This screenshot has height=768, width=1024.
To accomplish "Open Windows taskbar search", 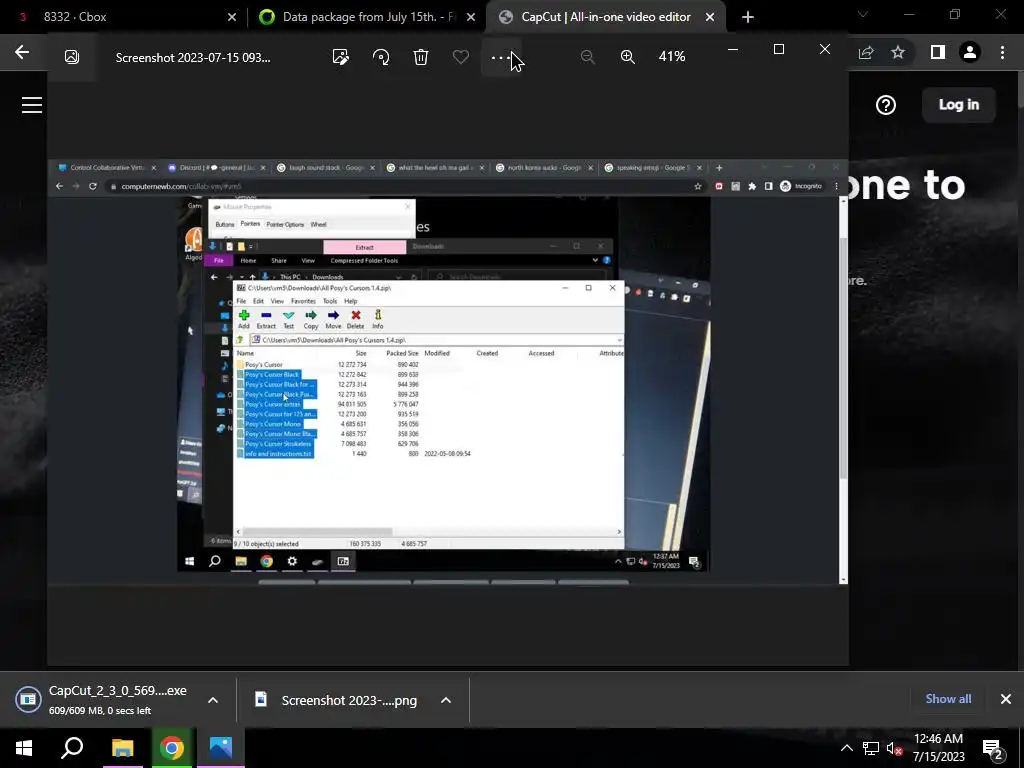I will click(72, 748).
